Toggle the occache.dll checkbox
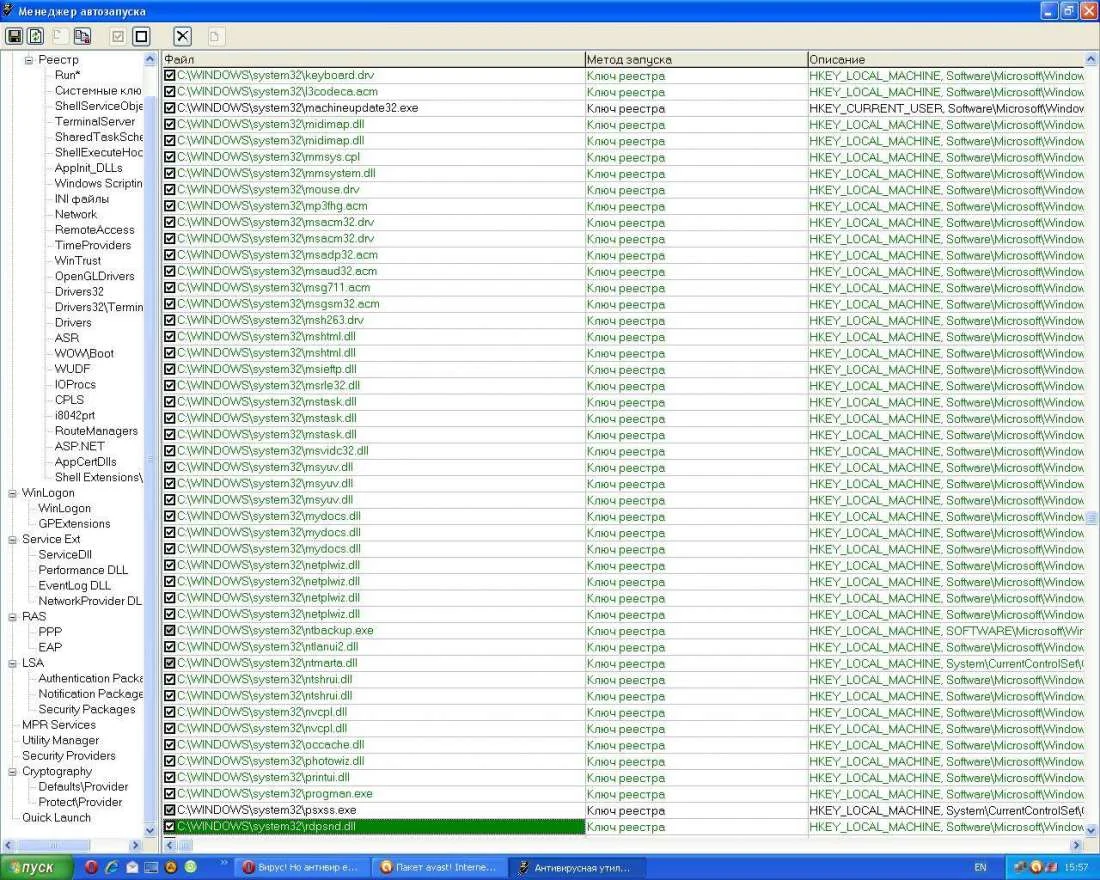The height and width of the screenshot is (880, 1100). tap(170, 745)
